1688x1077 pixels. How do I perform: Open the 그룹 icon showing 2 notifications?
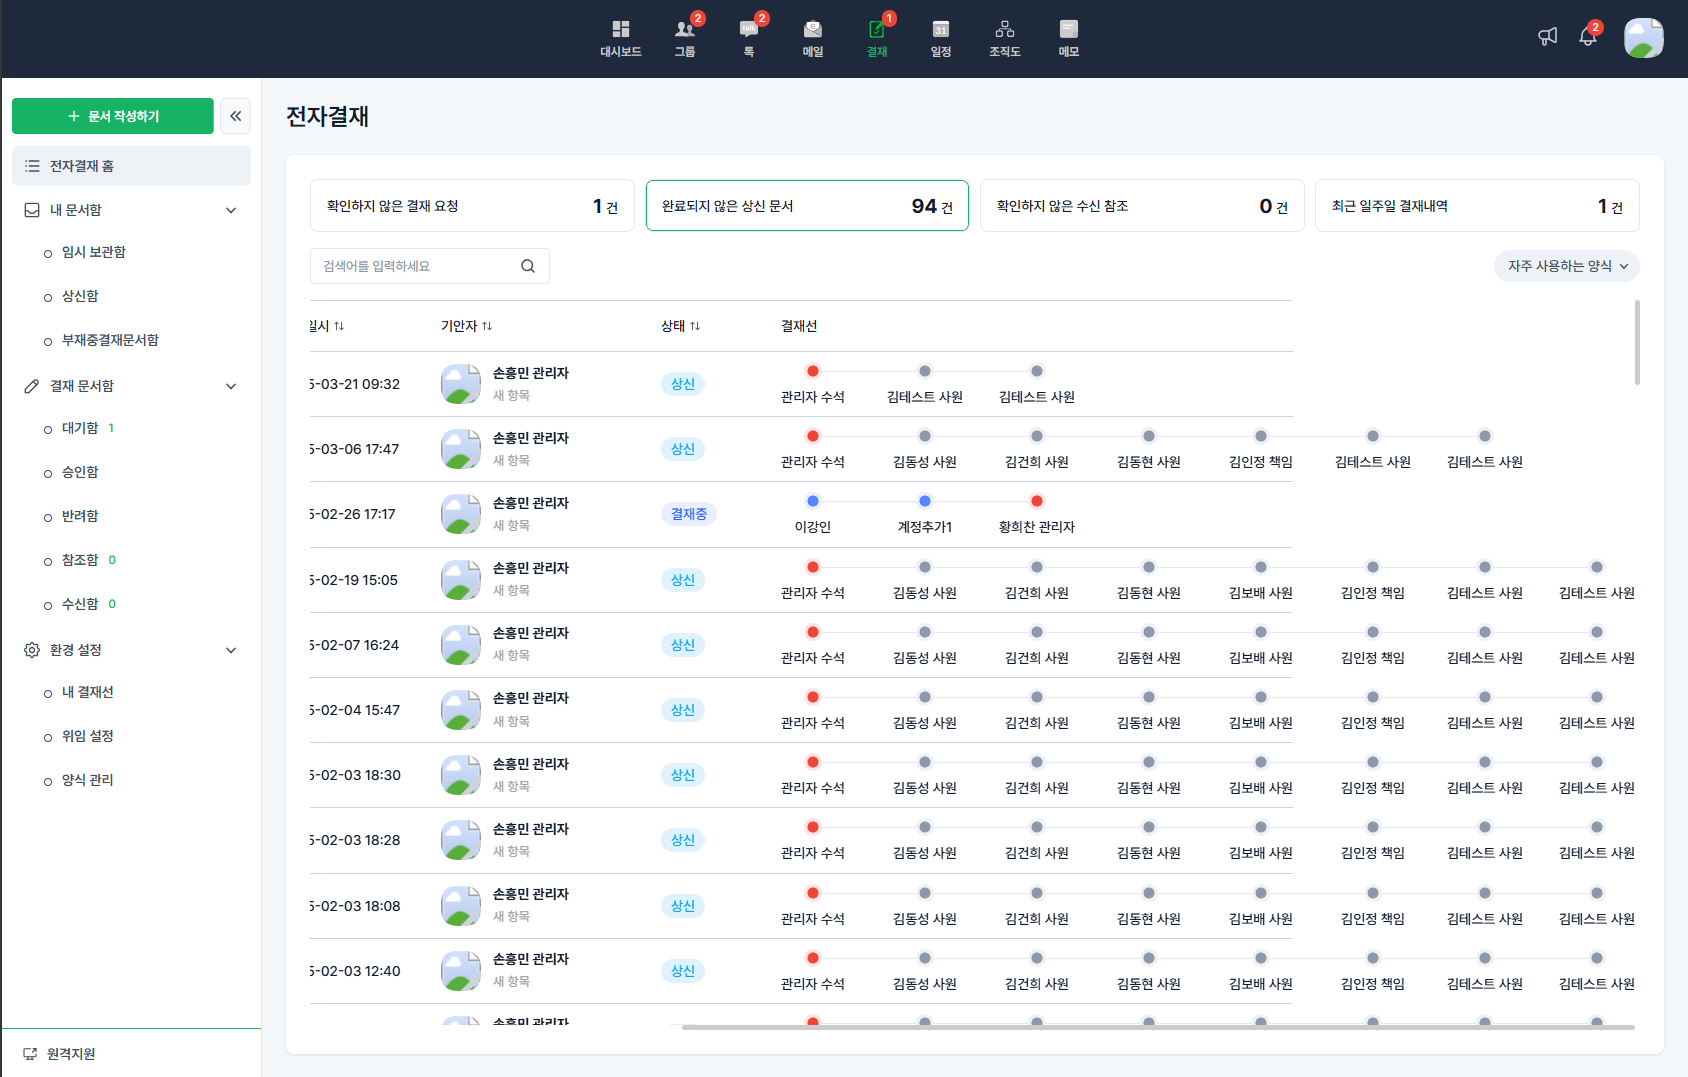684,38
